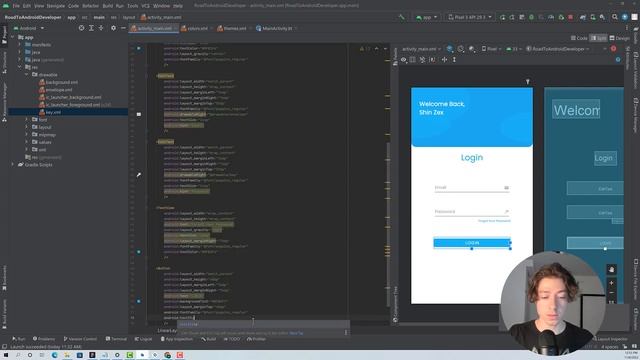
Task: Select envelope.xml in drawable folder
Action: coord(56,90)
